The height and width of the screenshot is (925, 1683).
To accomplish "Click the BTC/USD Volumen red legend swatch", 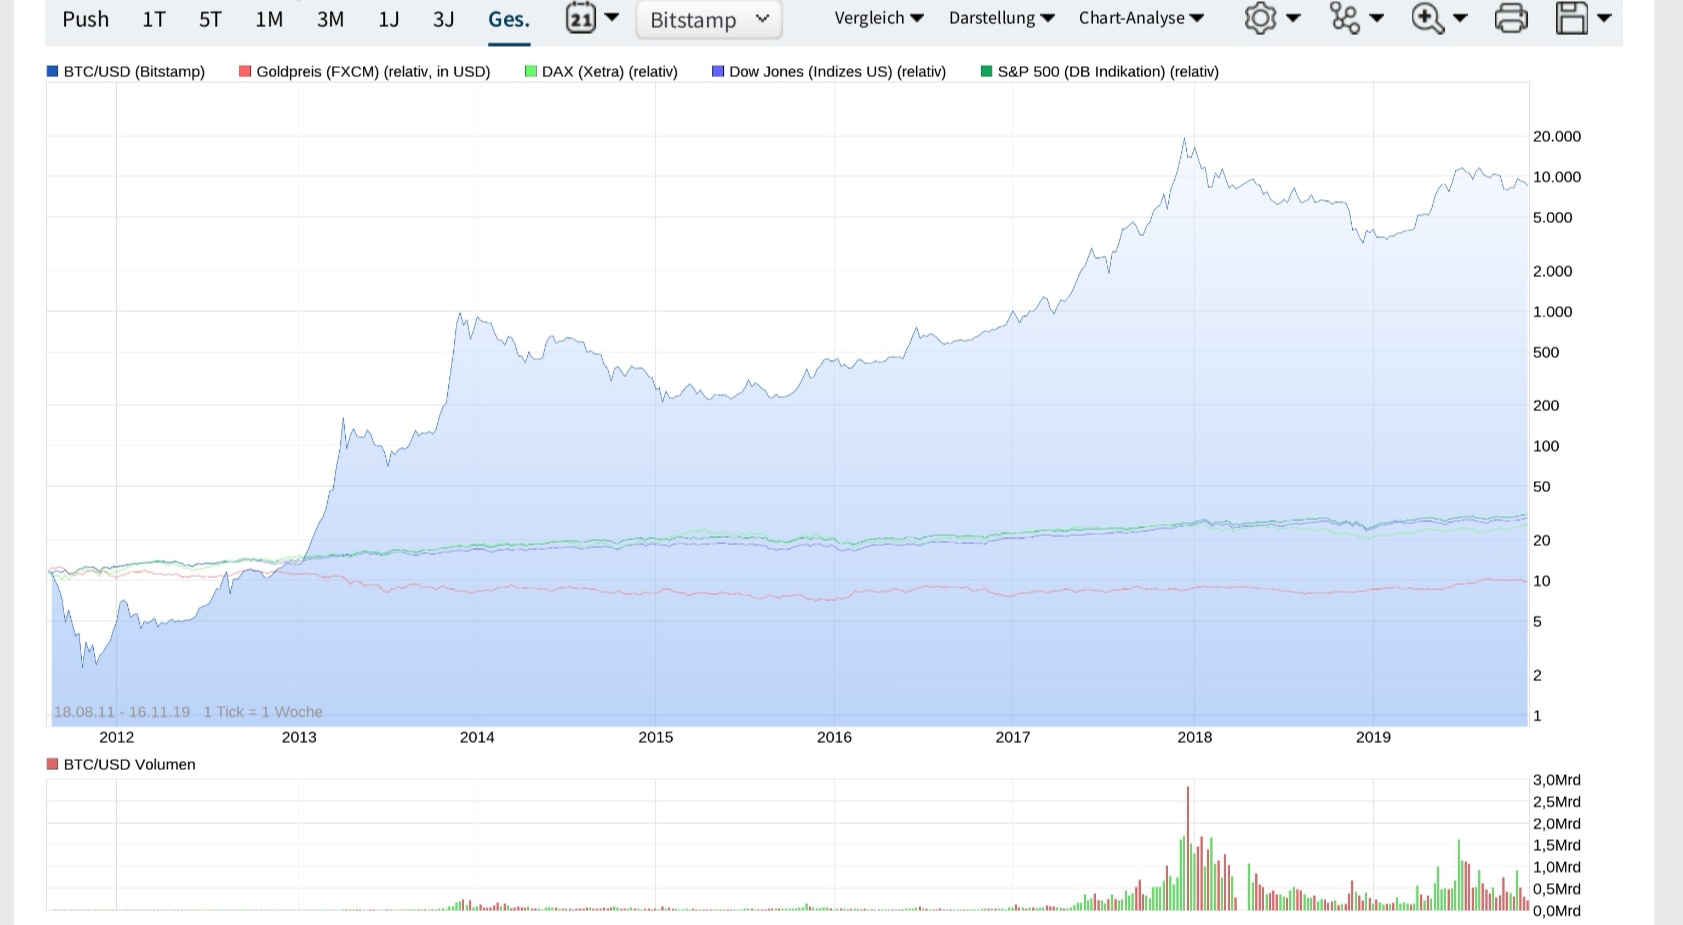I will point(53,764).
